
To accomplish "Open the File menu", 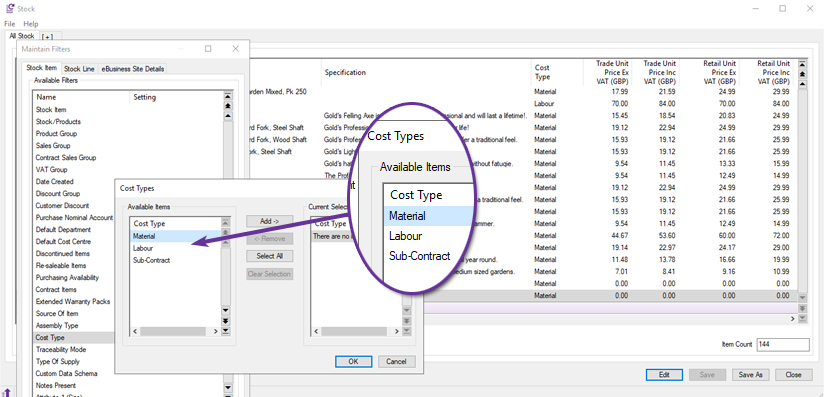I will [10, 24].
